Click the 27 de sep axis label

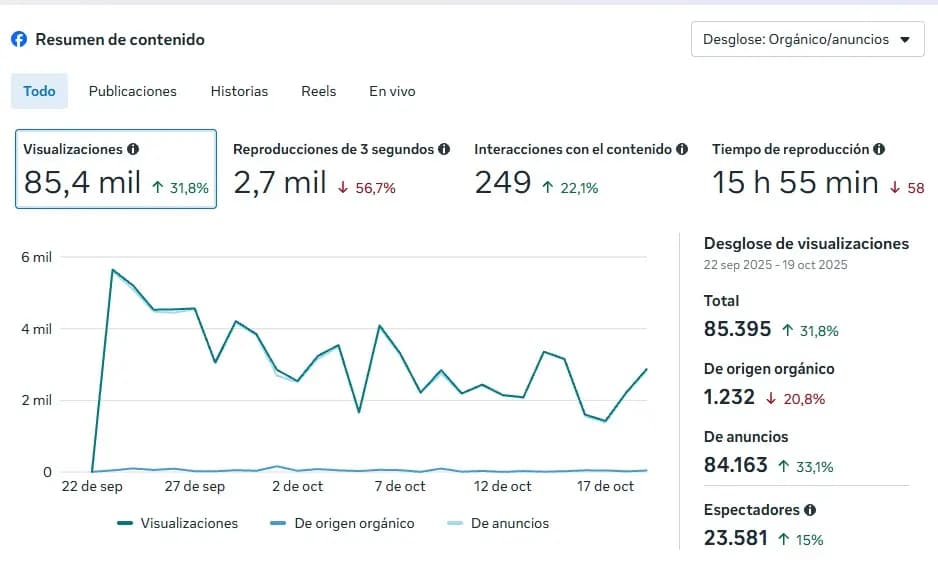[195, 487]
